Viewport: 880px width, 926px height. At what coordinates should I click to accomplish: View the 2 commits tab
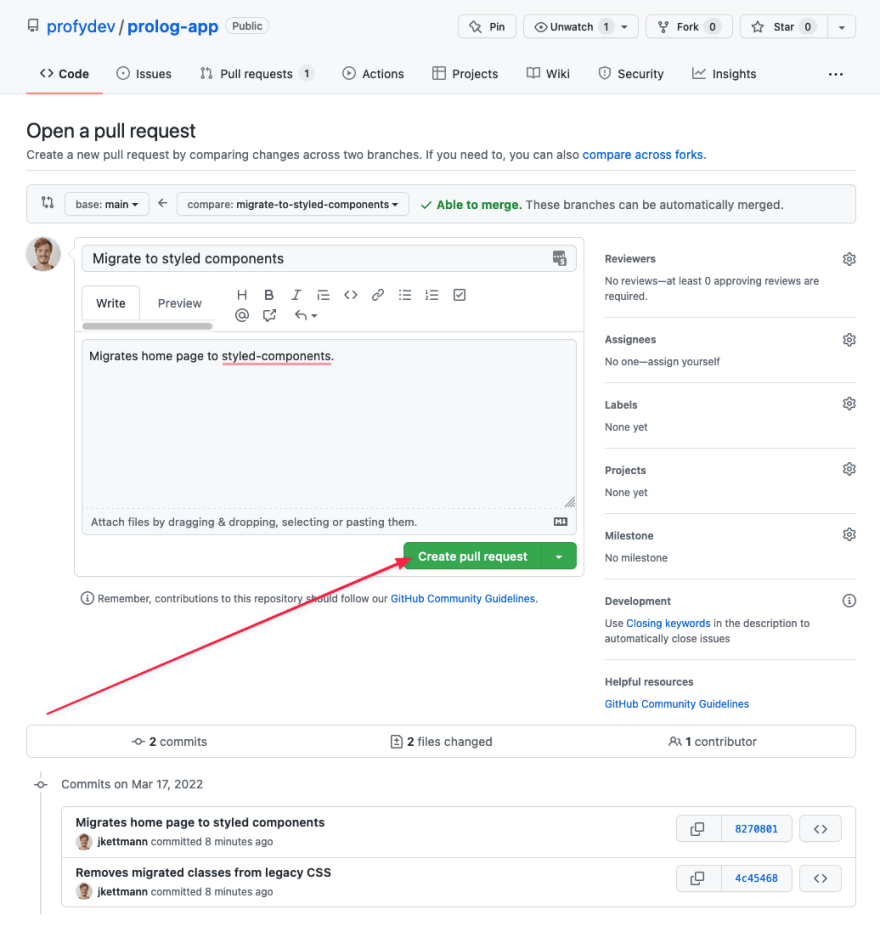170,742
